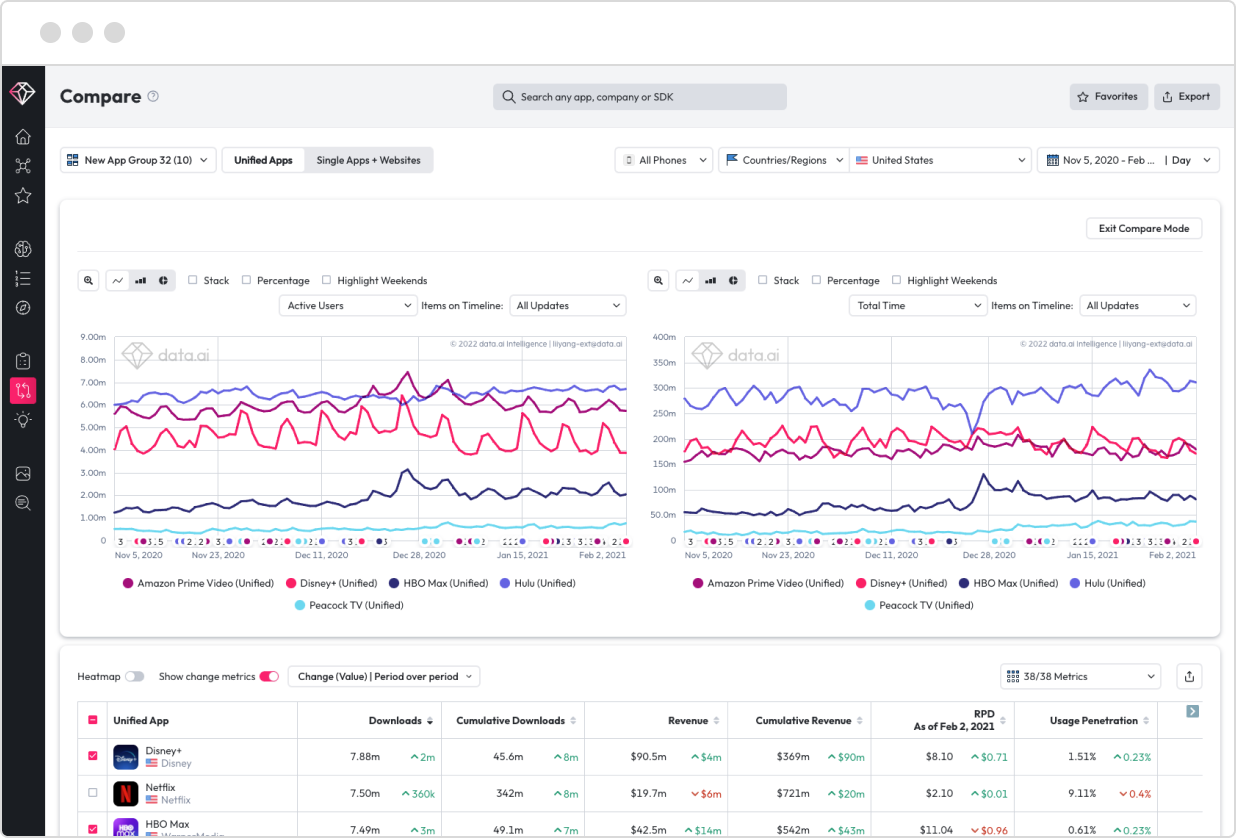Open the search-list icon in the sidebar

point(23,502)
